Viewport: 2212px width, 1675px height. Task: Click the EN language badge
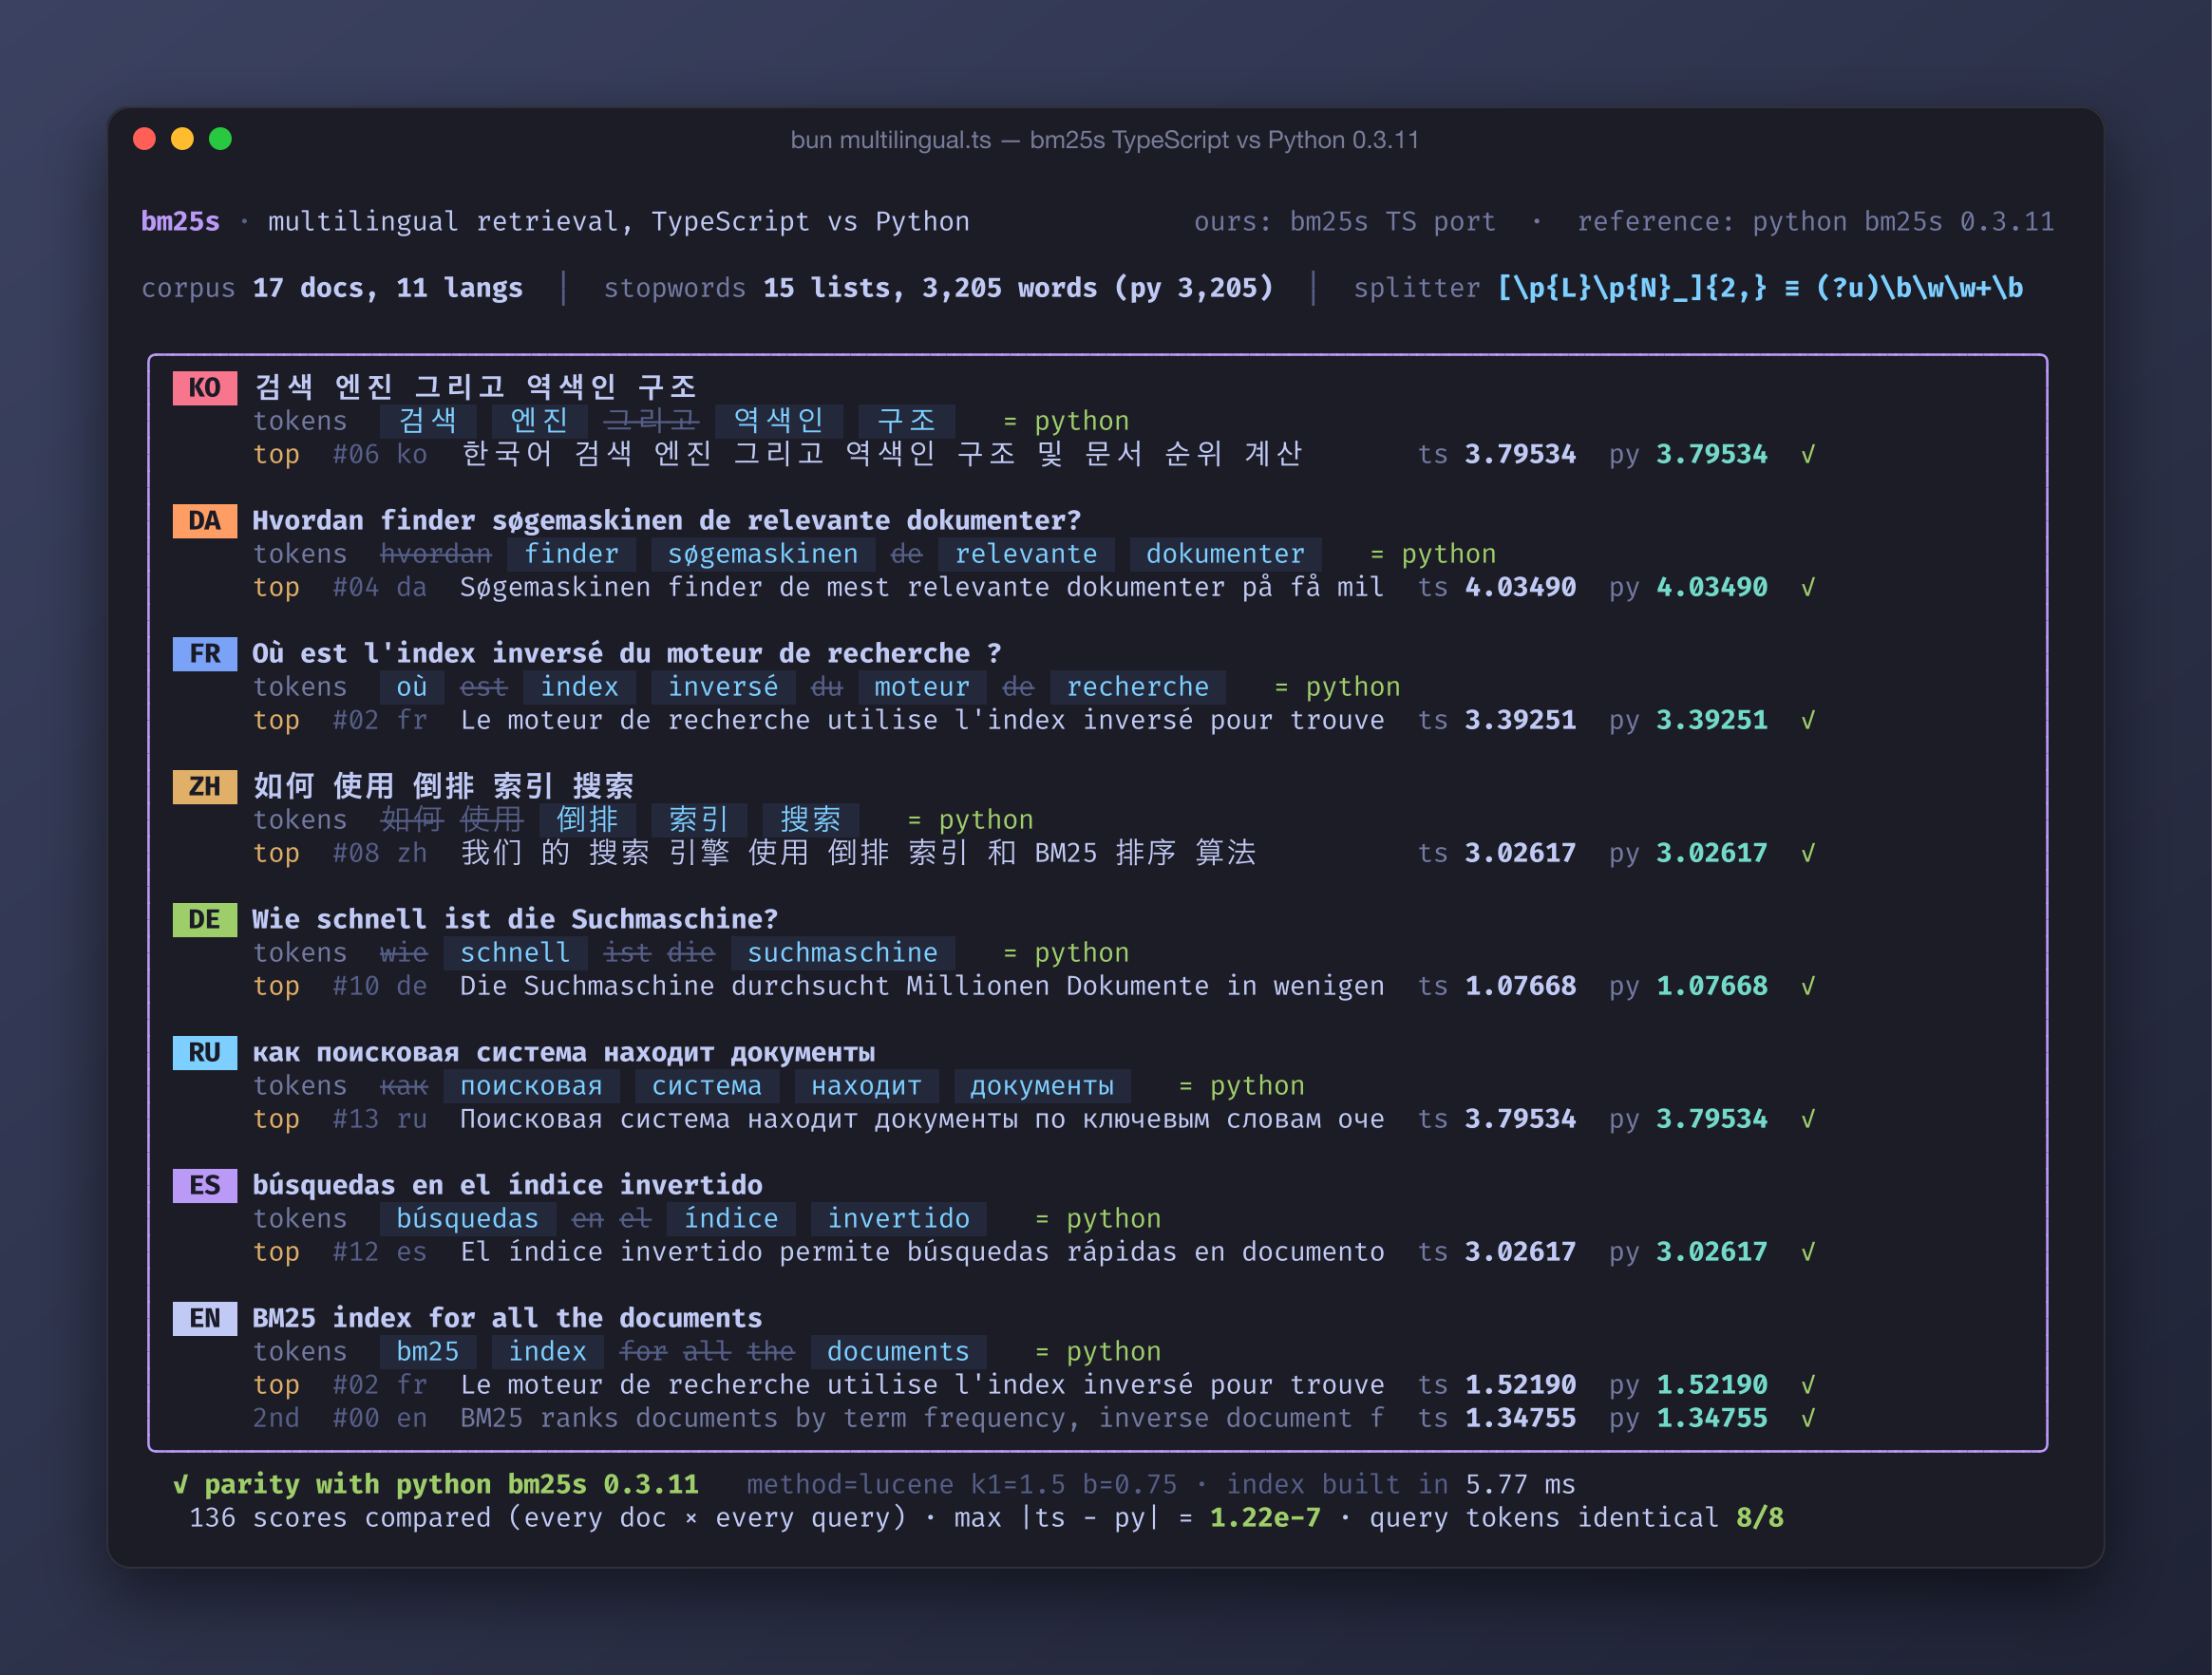click(x=204, y=1319)
